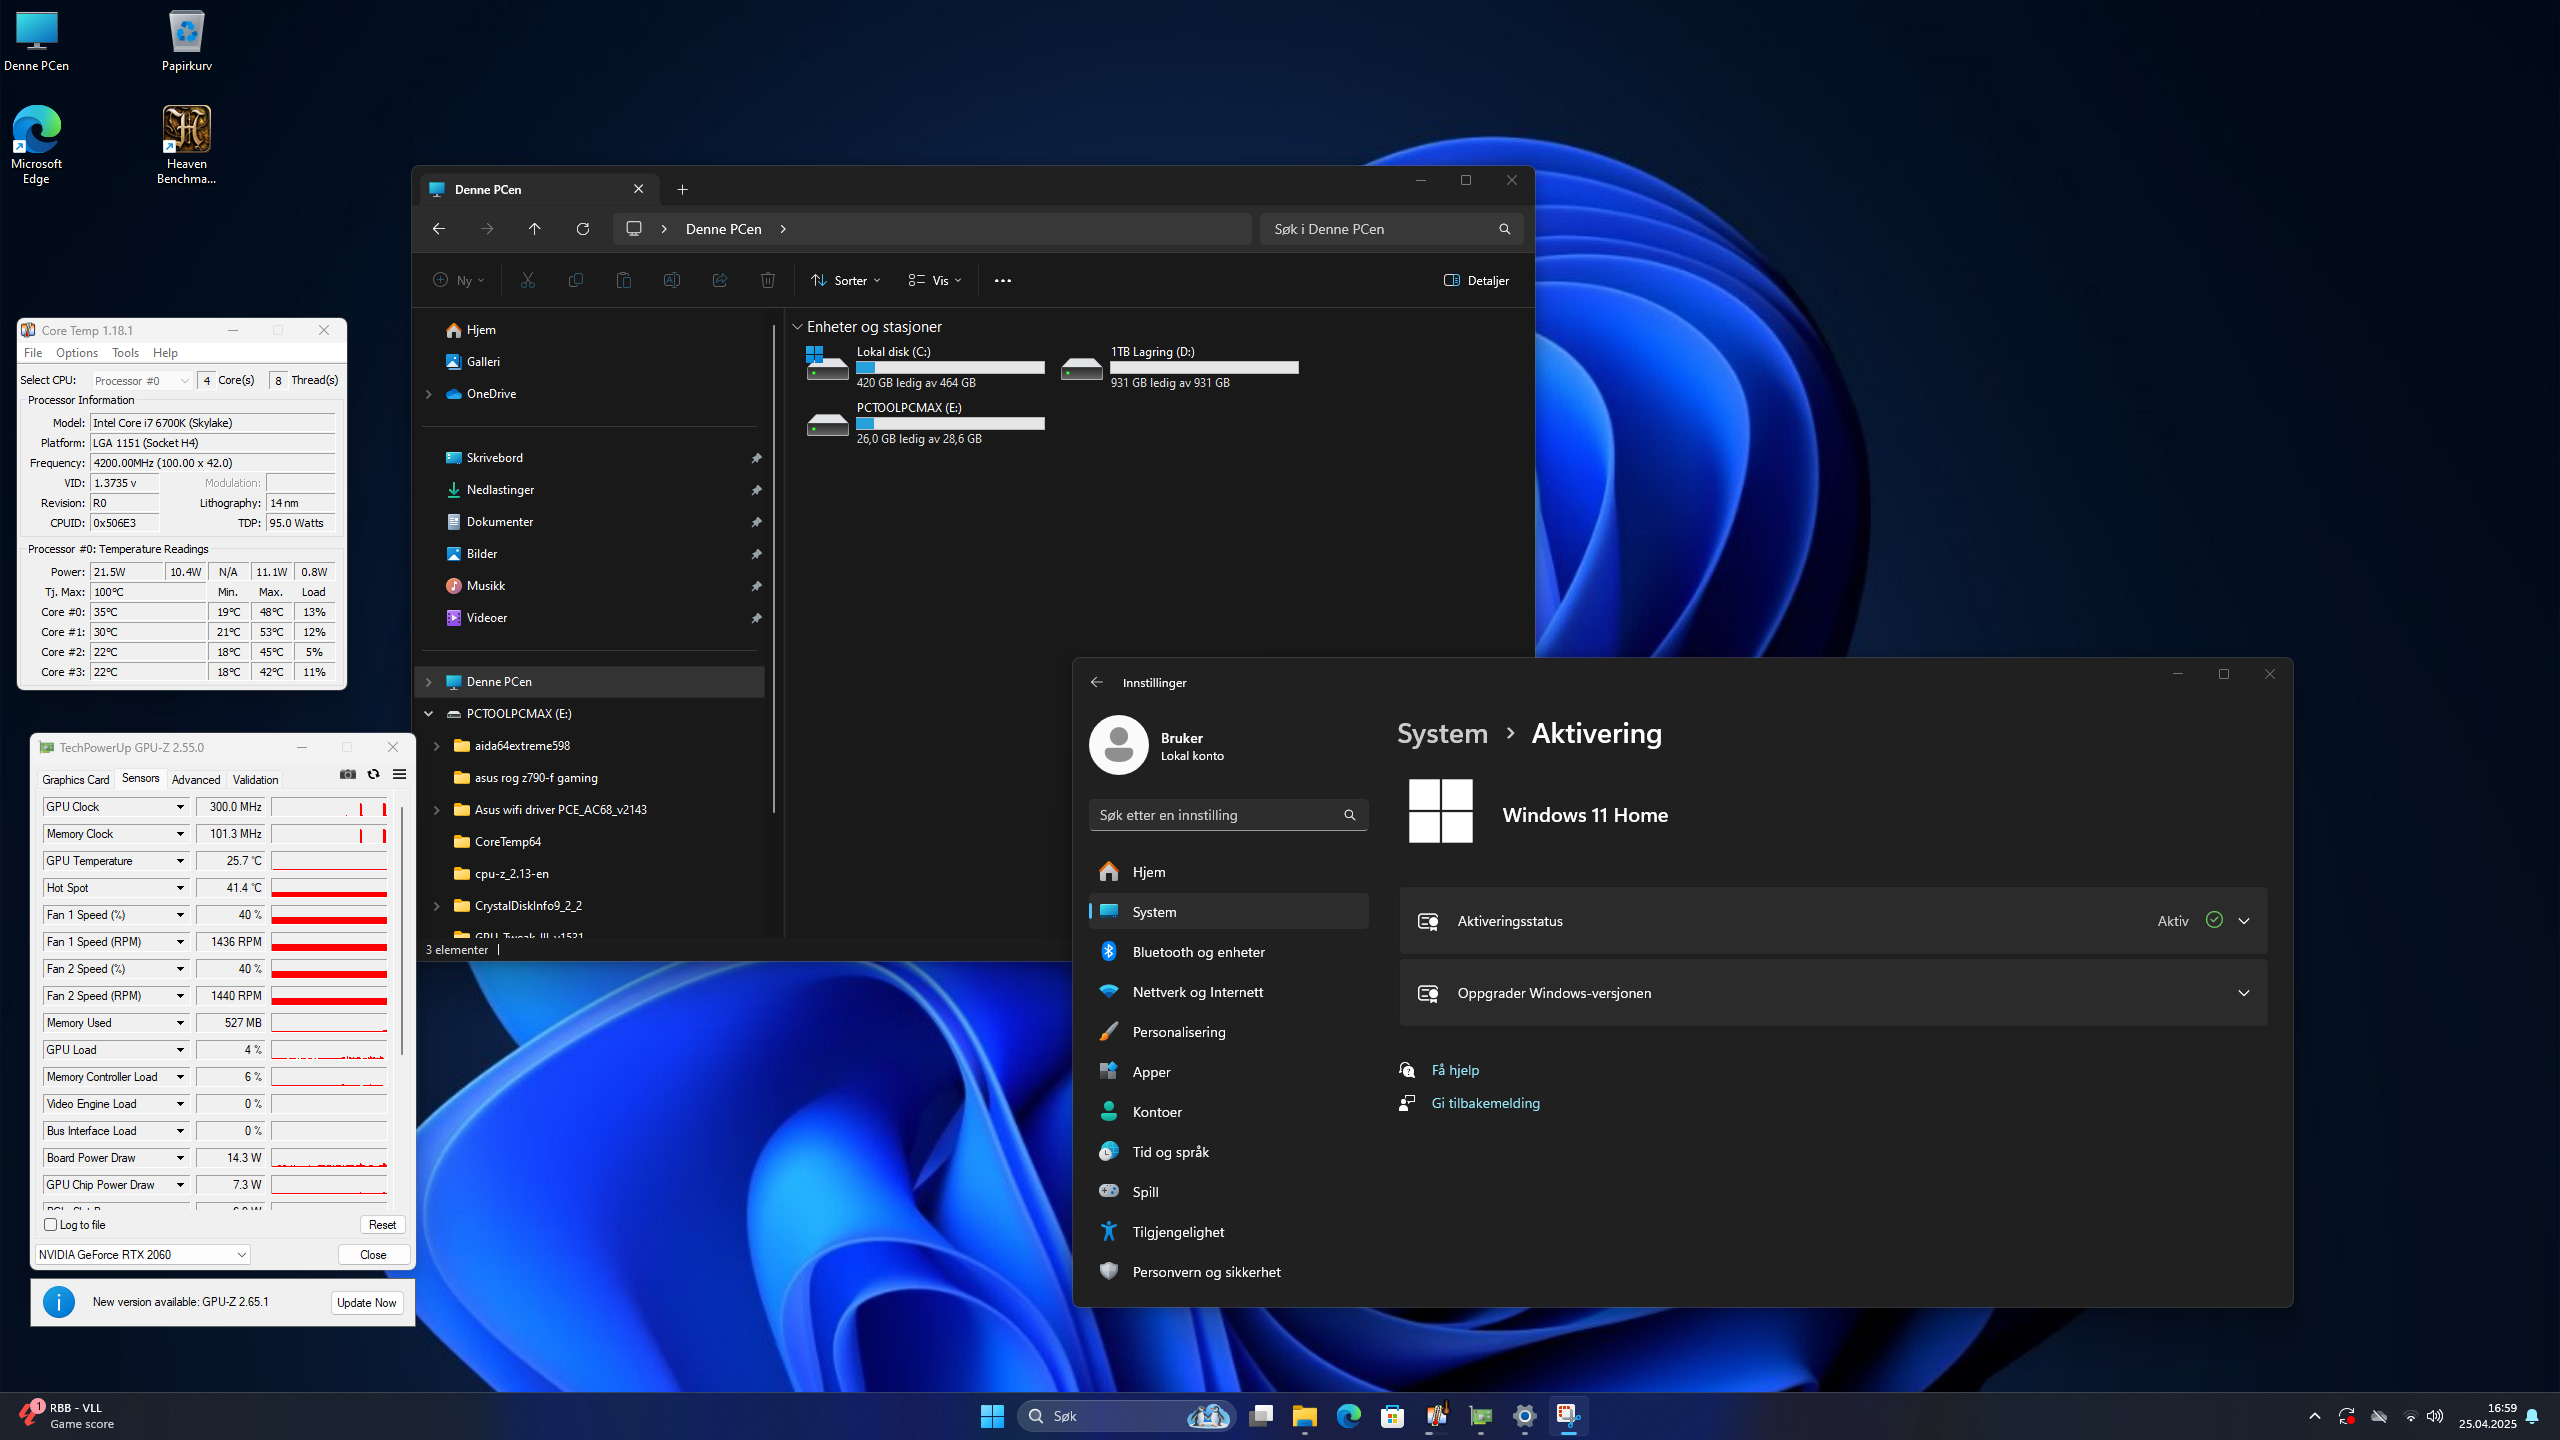Viewport: 2560px width, 1440px height.
Task: Click the search magnifier in Explorer search box
Action: [x=1505, y=229]
